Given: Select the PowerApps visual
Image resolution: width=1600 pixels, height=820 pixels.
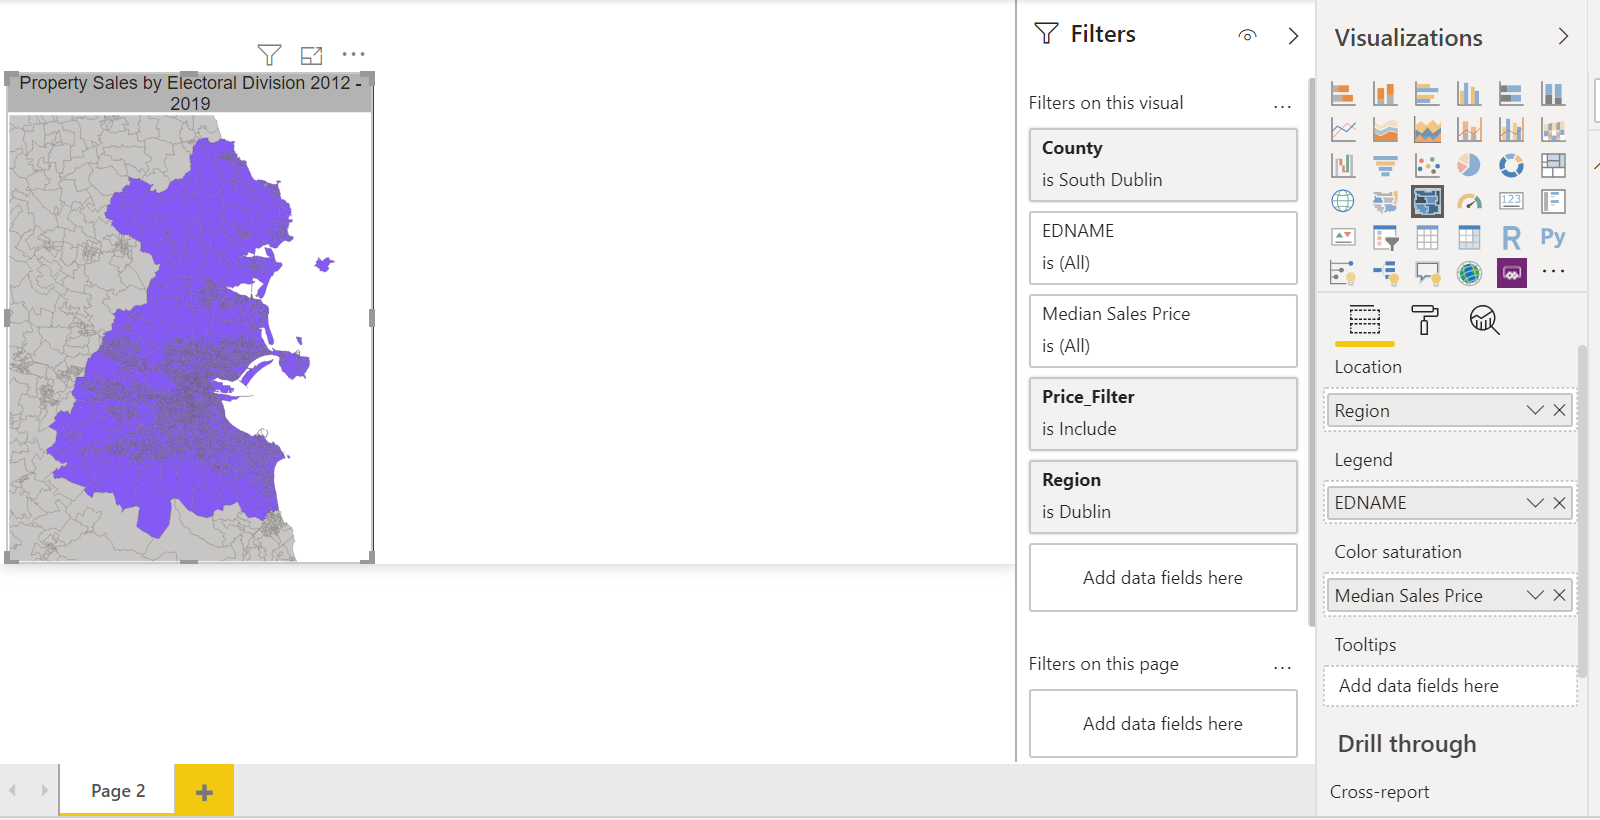Looking at the screenshot, I should tap(1511, 272).
